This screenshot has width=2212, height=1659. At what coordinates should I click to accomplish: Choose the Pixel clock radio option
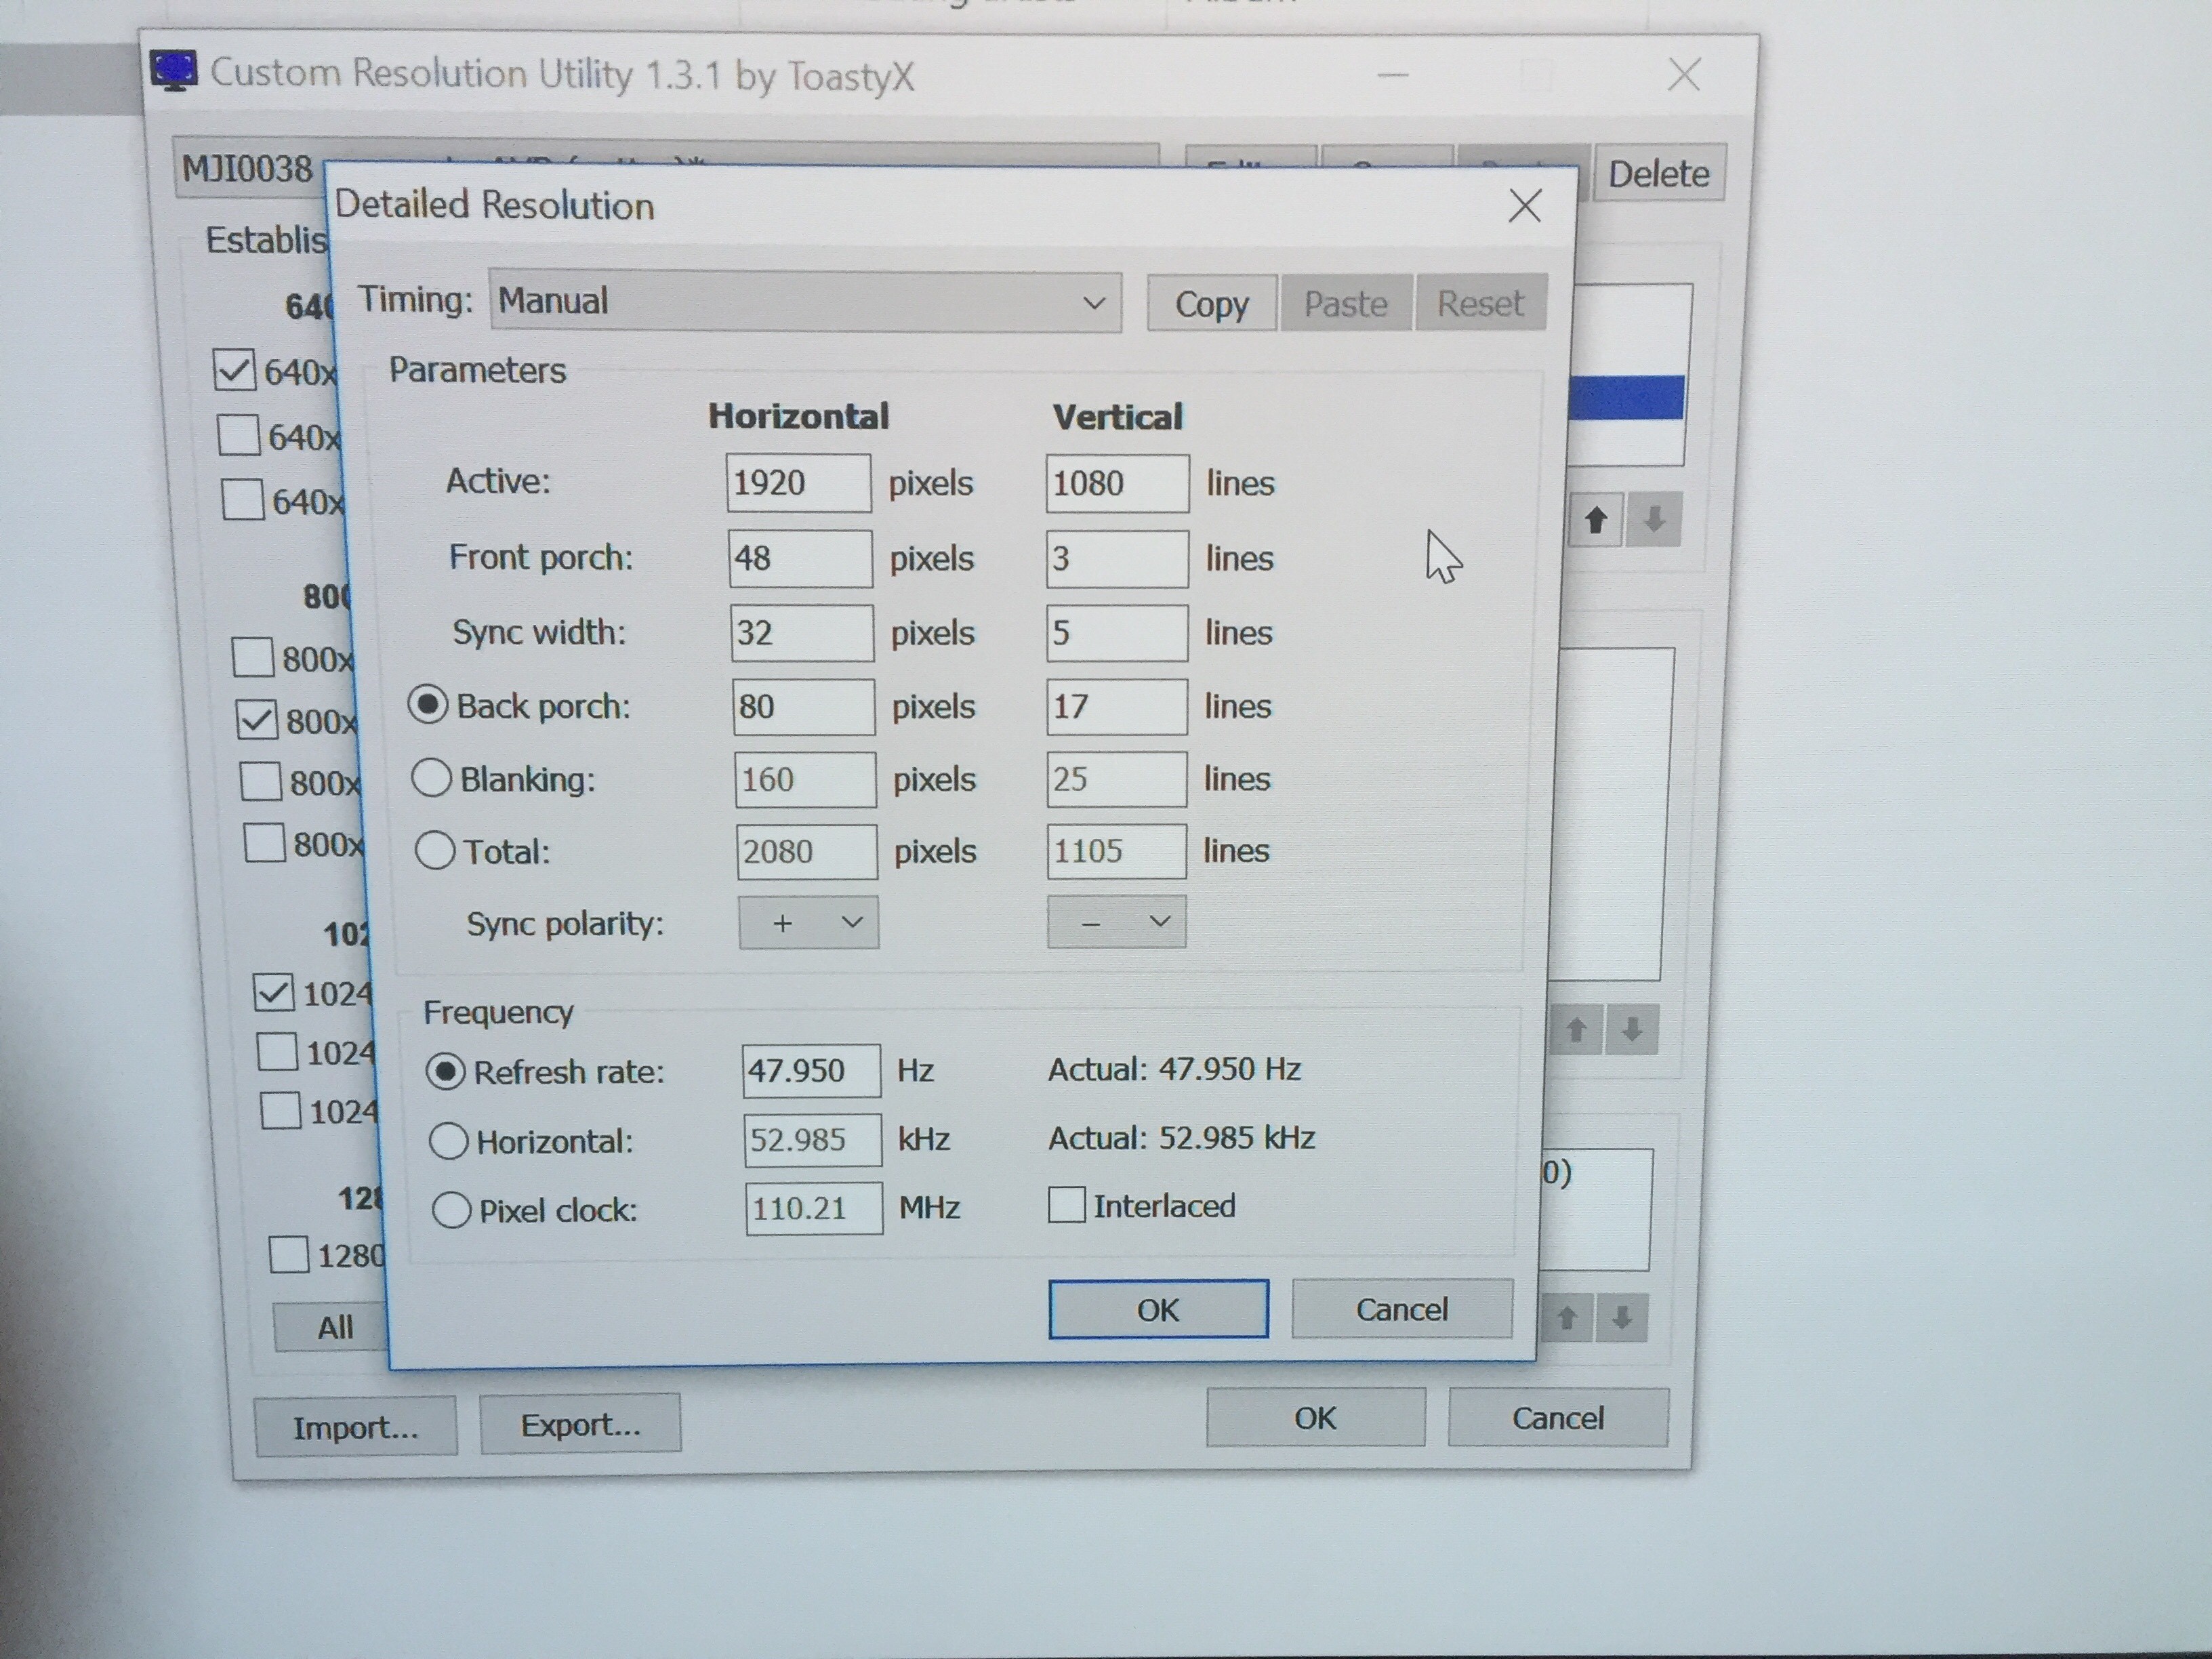point(451,1210)
